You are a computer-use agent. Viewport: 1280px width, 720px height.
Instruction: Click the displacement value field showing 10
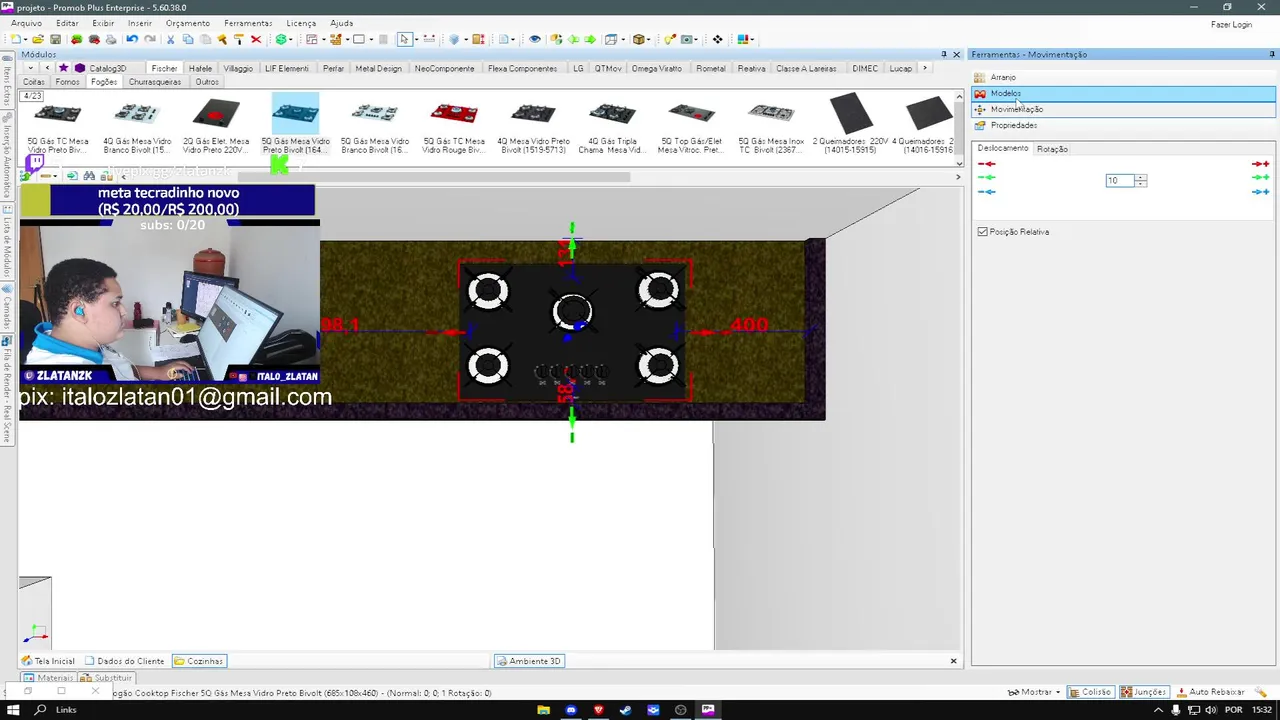click(1120, 180)
